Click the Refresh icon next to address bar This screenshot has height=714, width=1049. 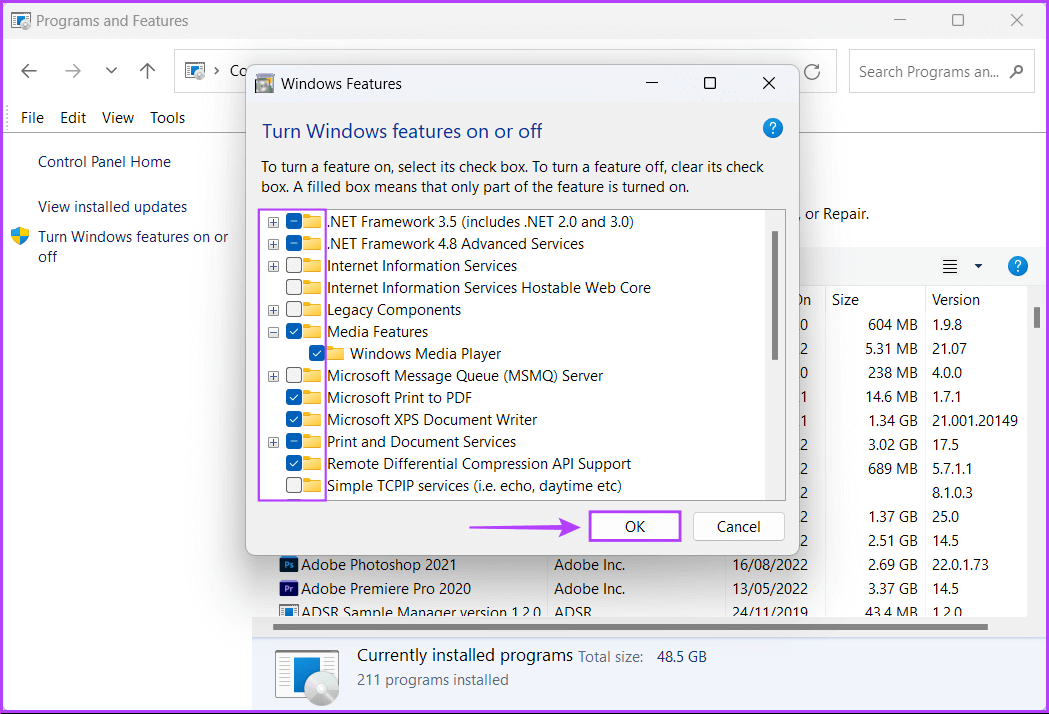coord(812,72)
